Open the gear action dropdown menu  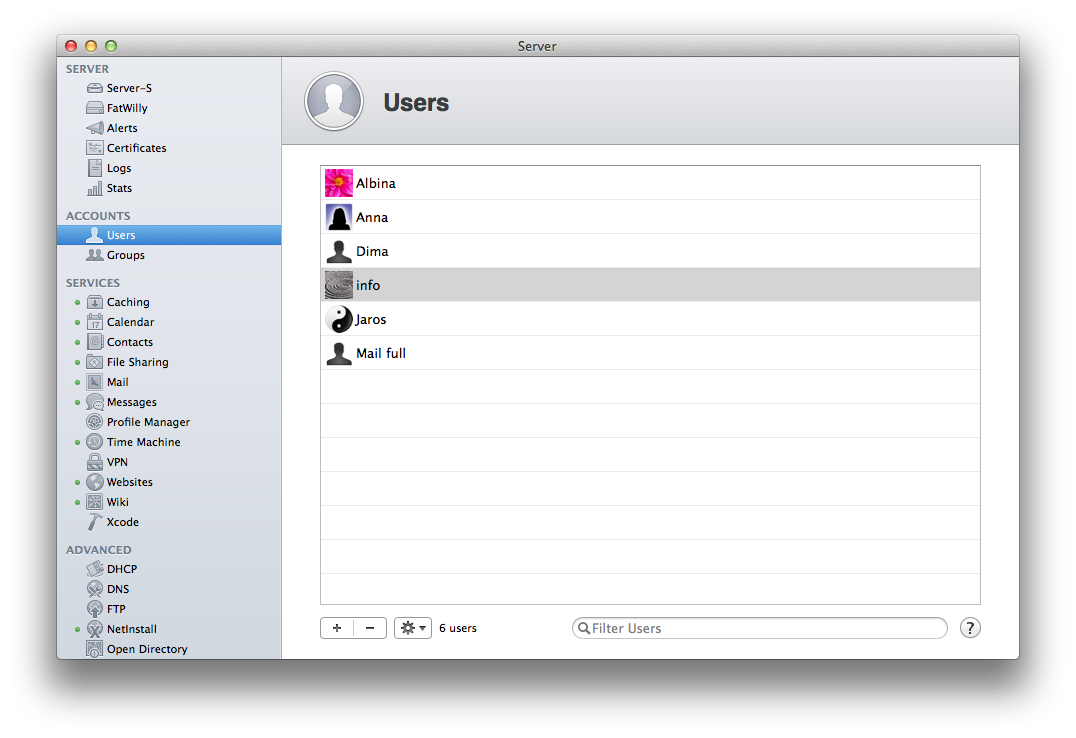(413, 628)
